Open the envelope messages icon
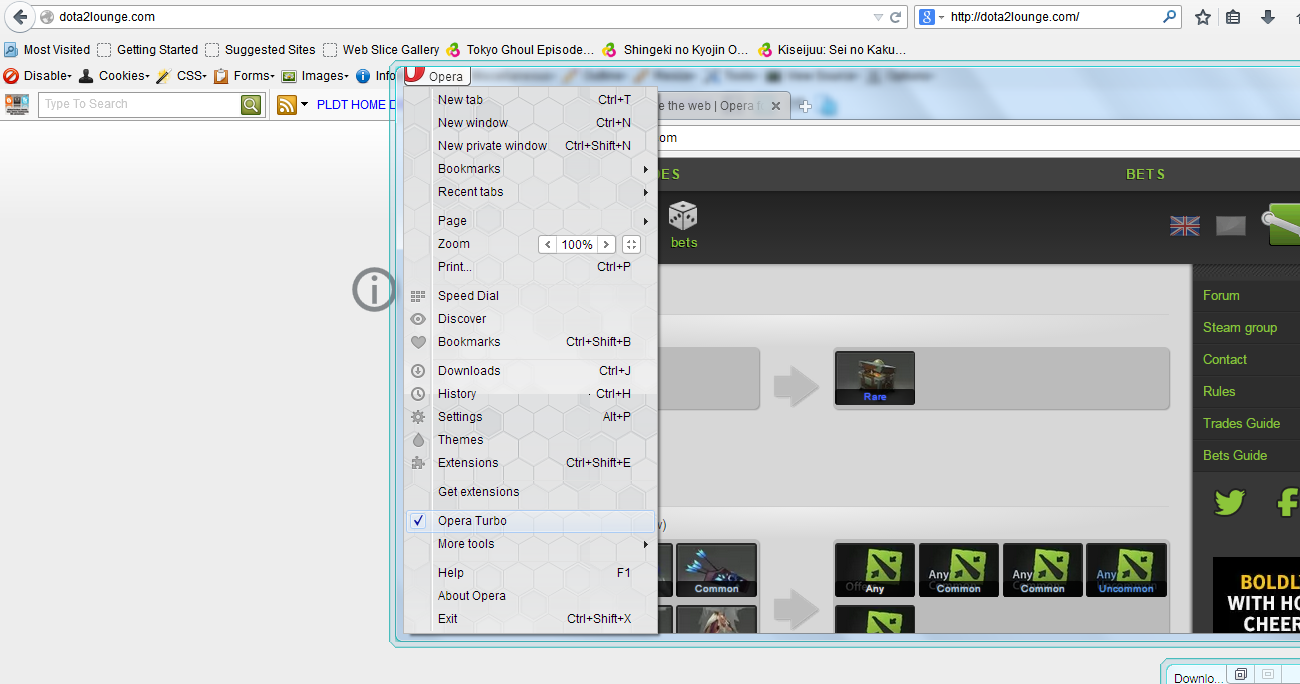Image resolution: width=1300 pixels, height=684 pixels. click(1231, 226)
